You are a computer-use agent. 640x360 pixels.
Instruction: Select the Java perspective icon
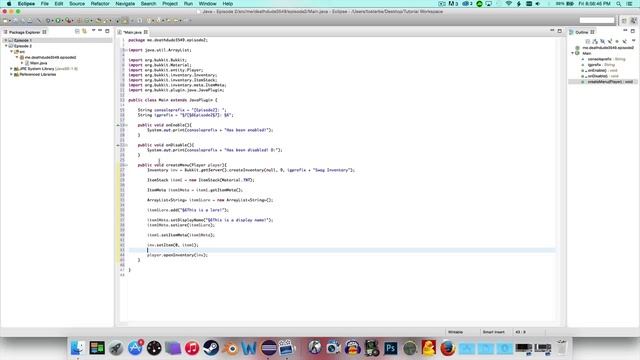point(633,20)
